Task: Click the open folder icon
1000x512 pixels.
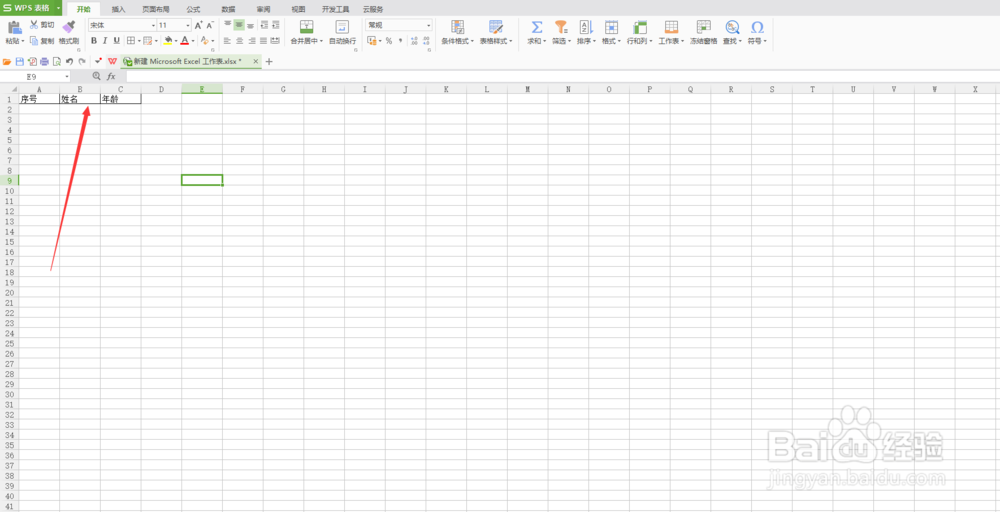Action: pos(7,62)
